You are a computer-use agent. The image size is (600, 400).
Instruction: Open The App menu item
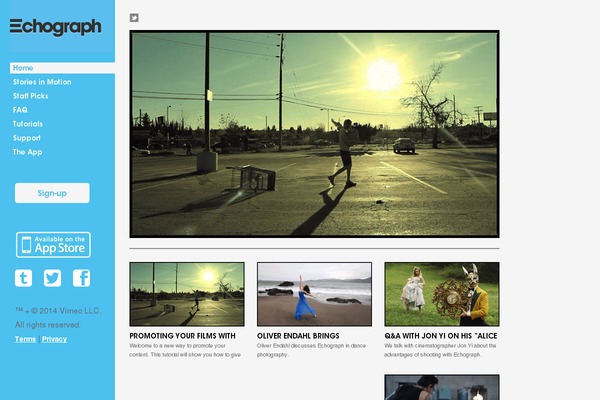coord(27,152)
